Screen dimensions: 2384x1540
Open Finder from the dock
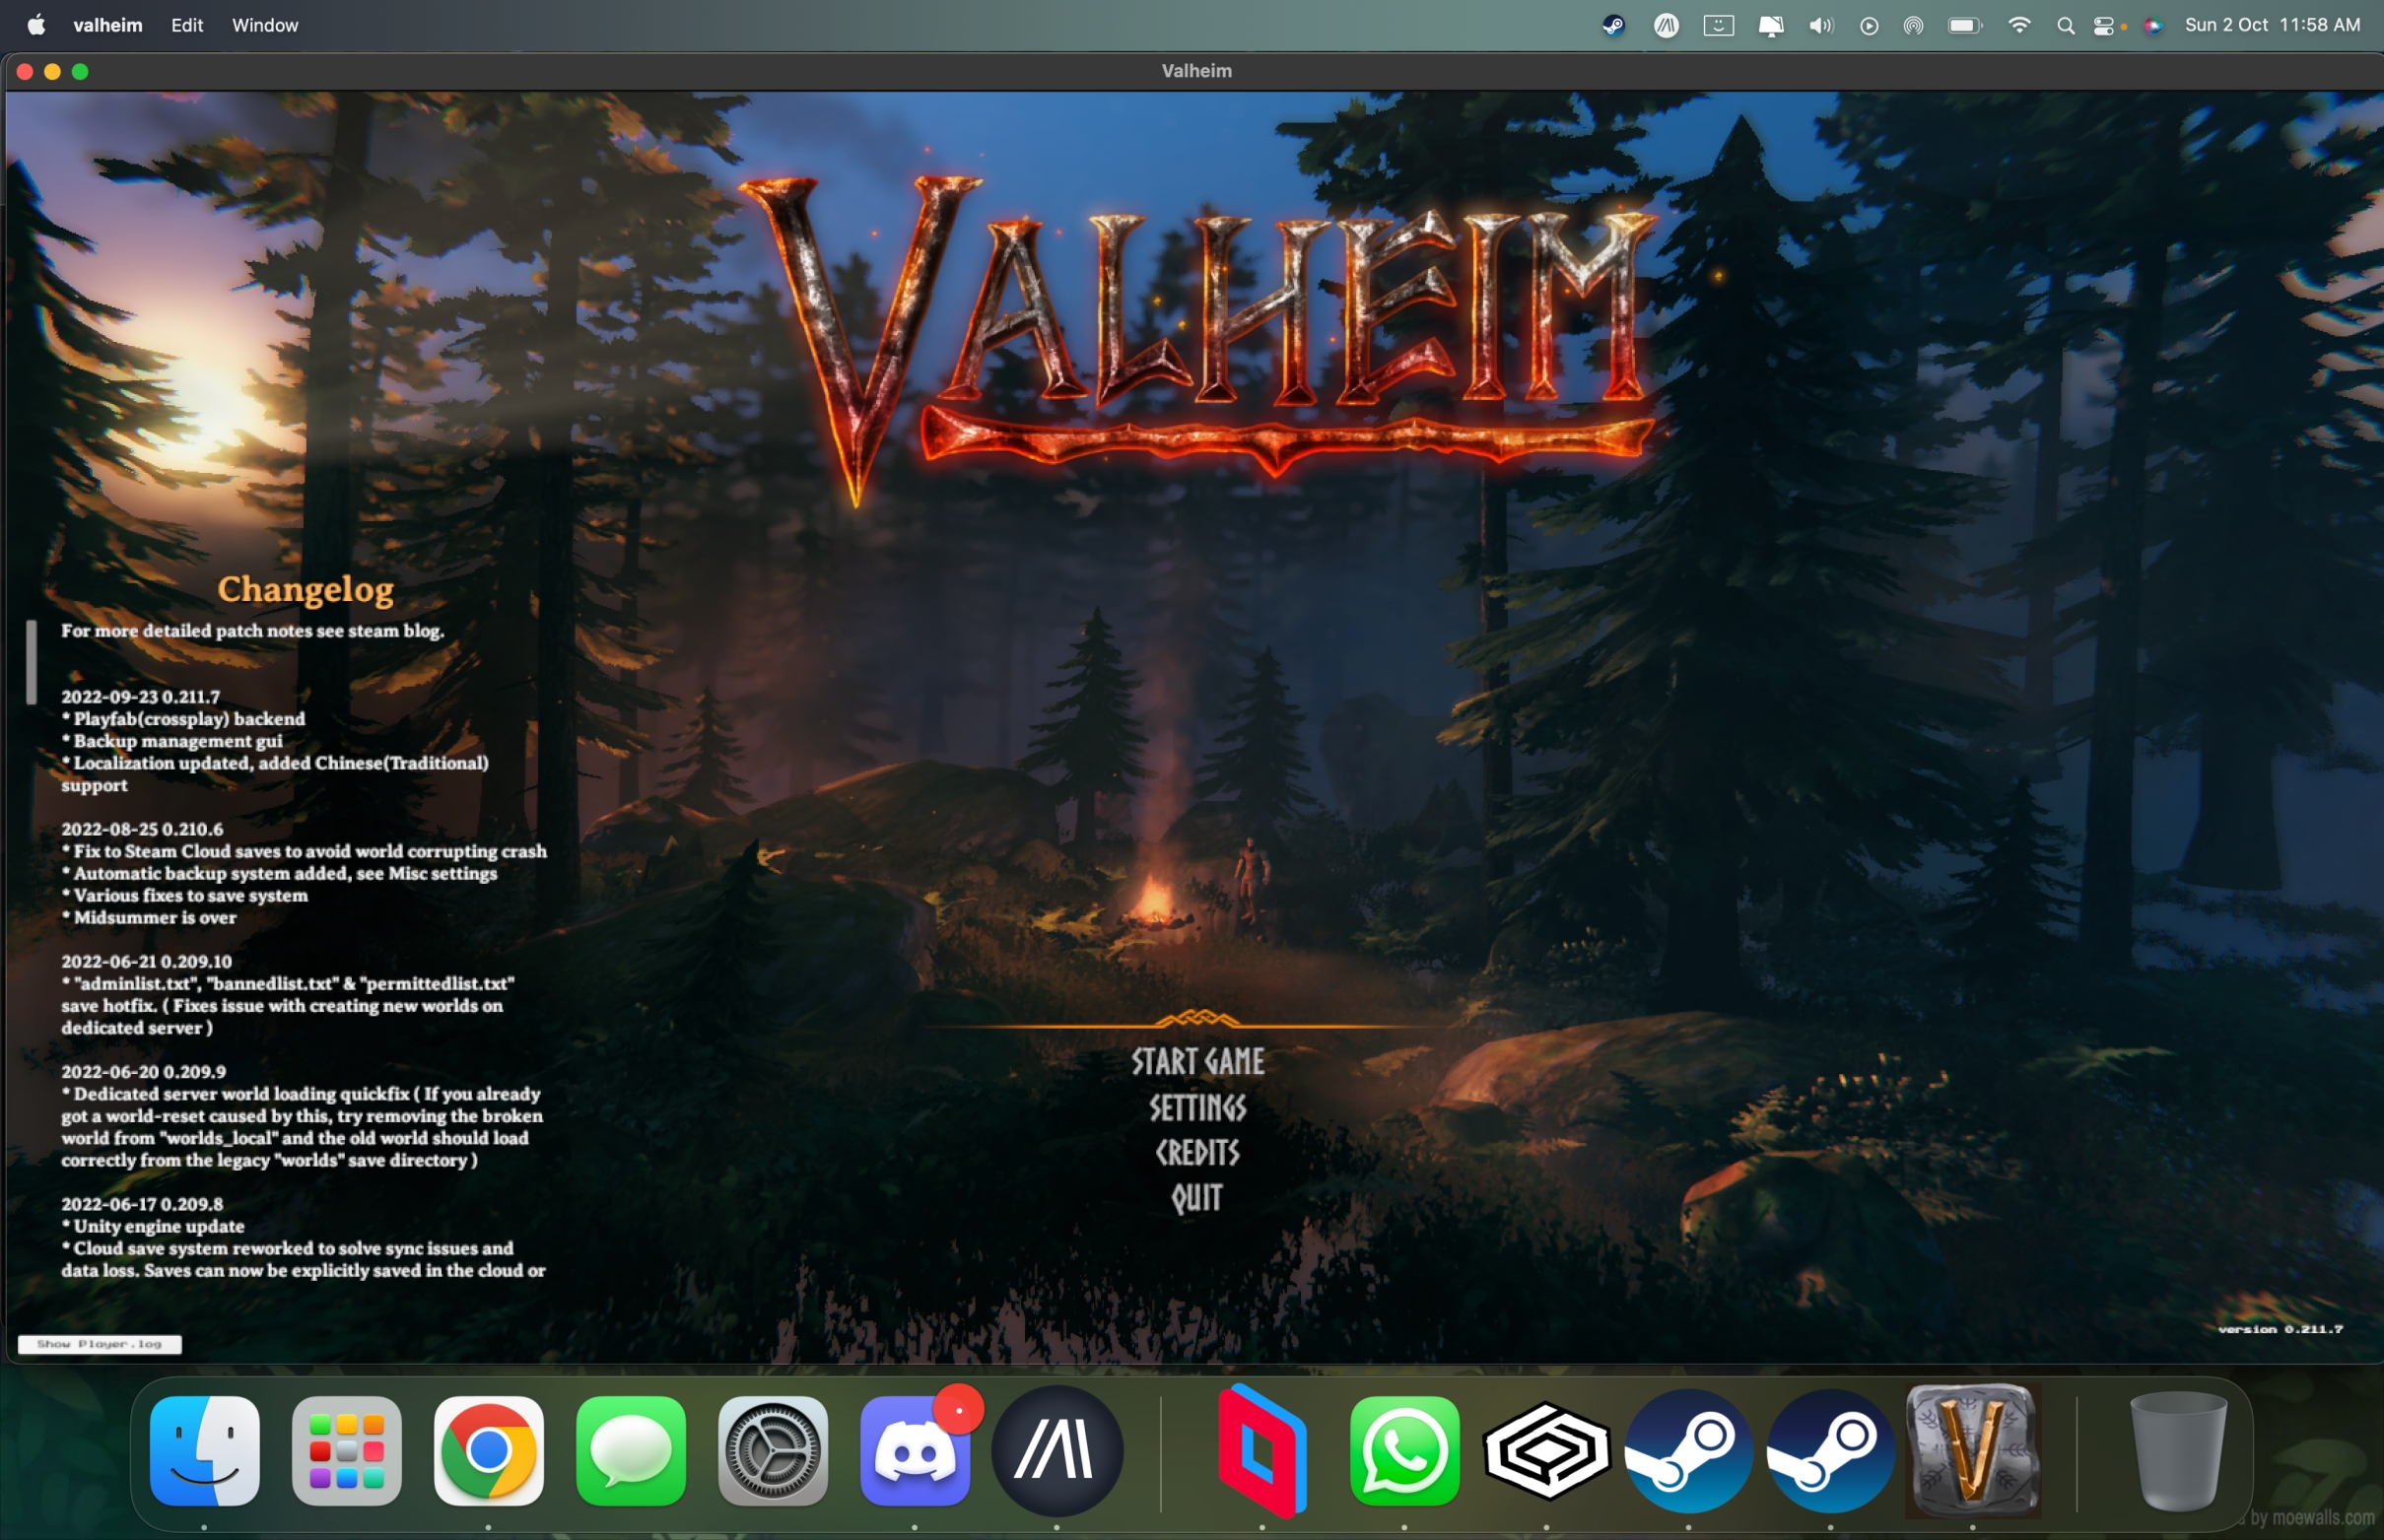[x=205, y=1450]
